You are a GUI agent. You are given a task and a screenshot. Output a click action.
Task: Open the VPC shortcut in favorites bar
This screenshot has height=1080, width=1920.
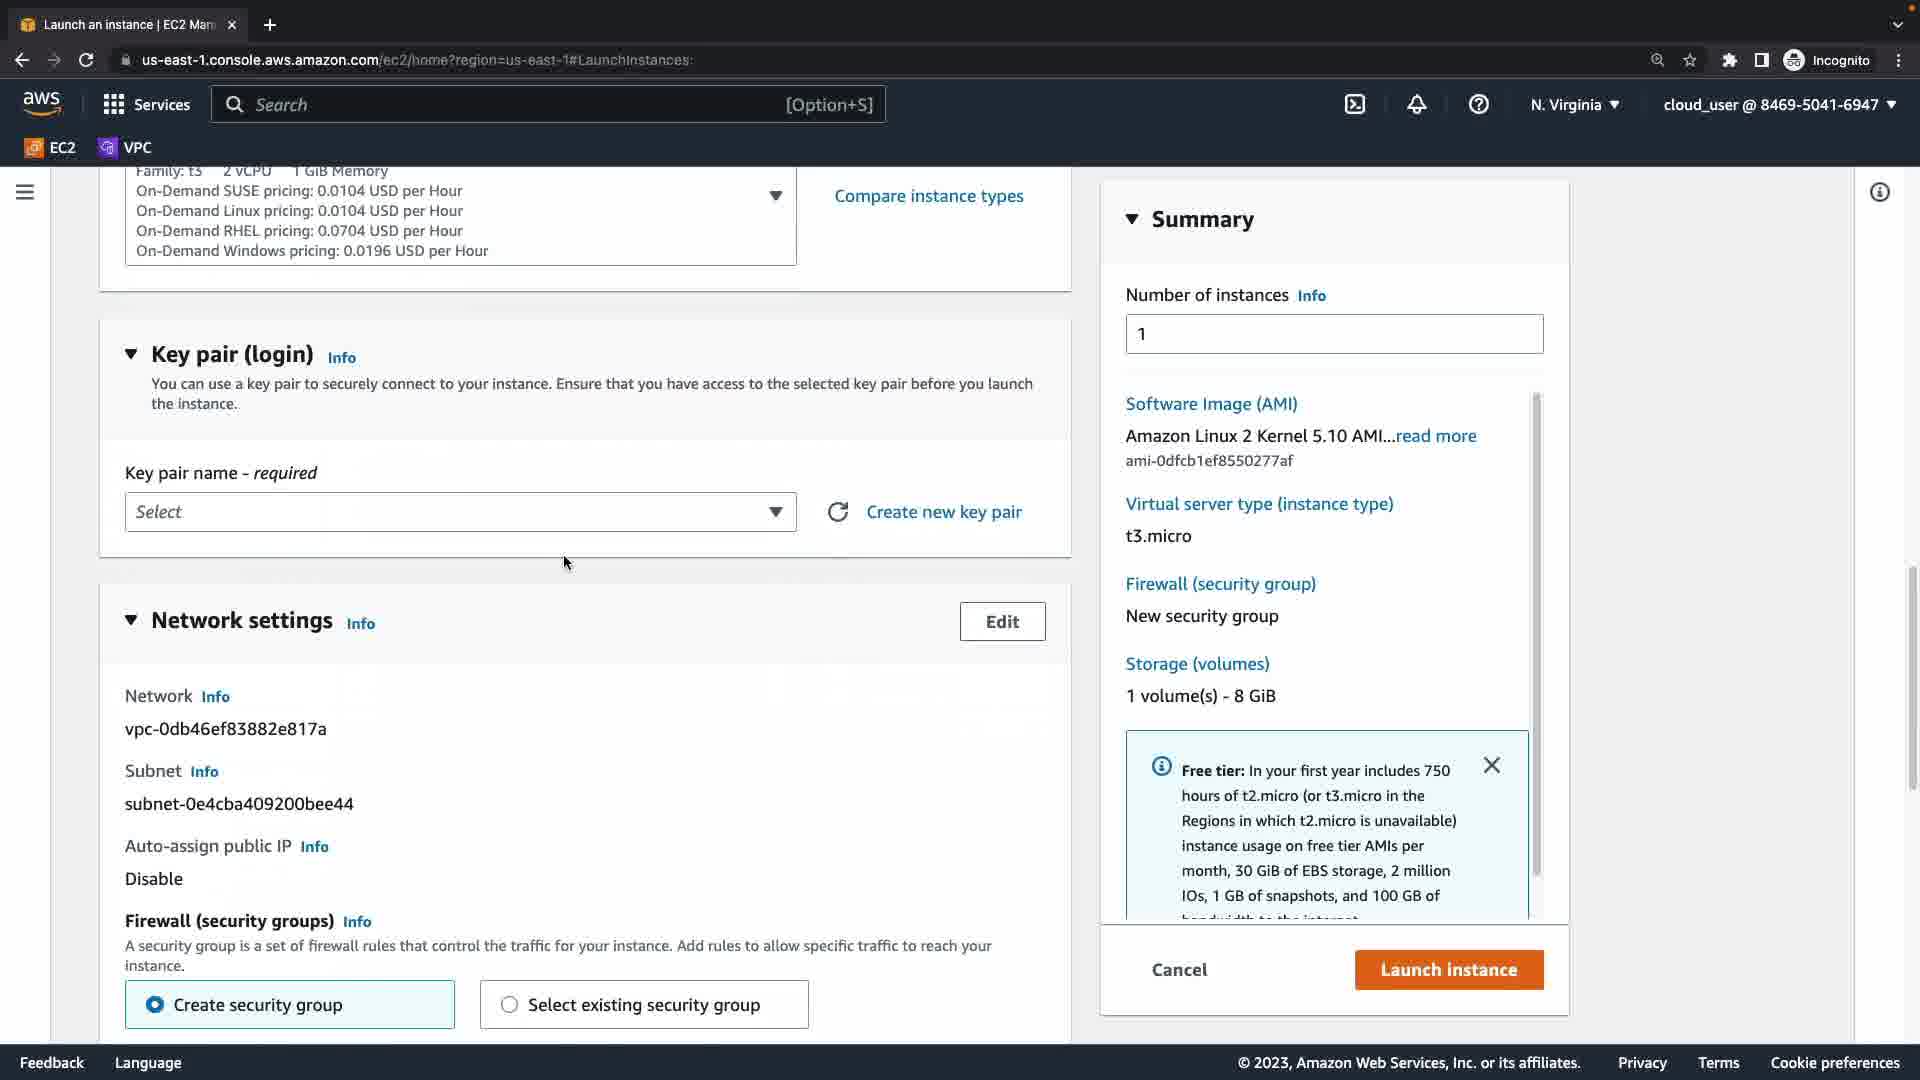[125, 147]
